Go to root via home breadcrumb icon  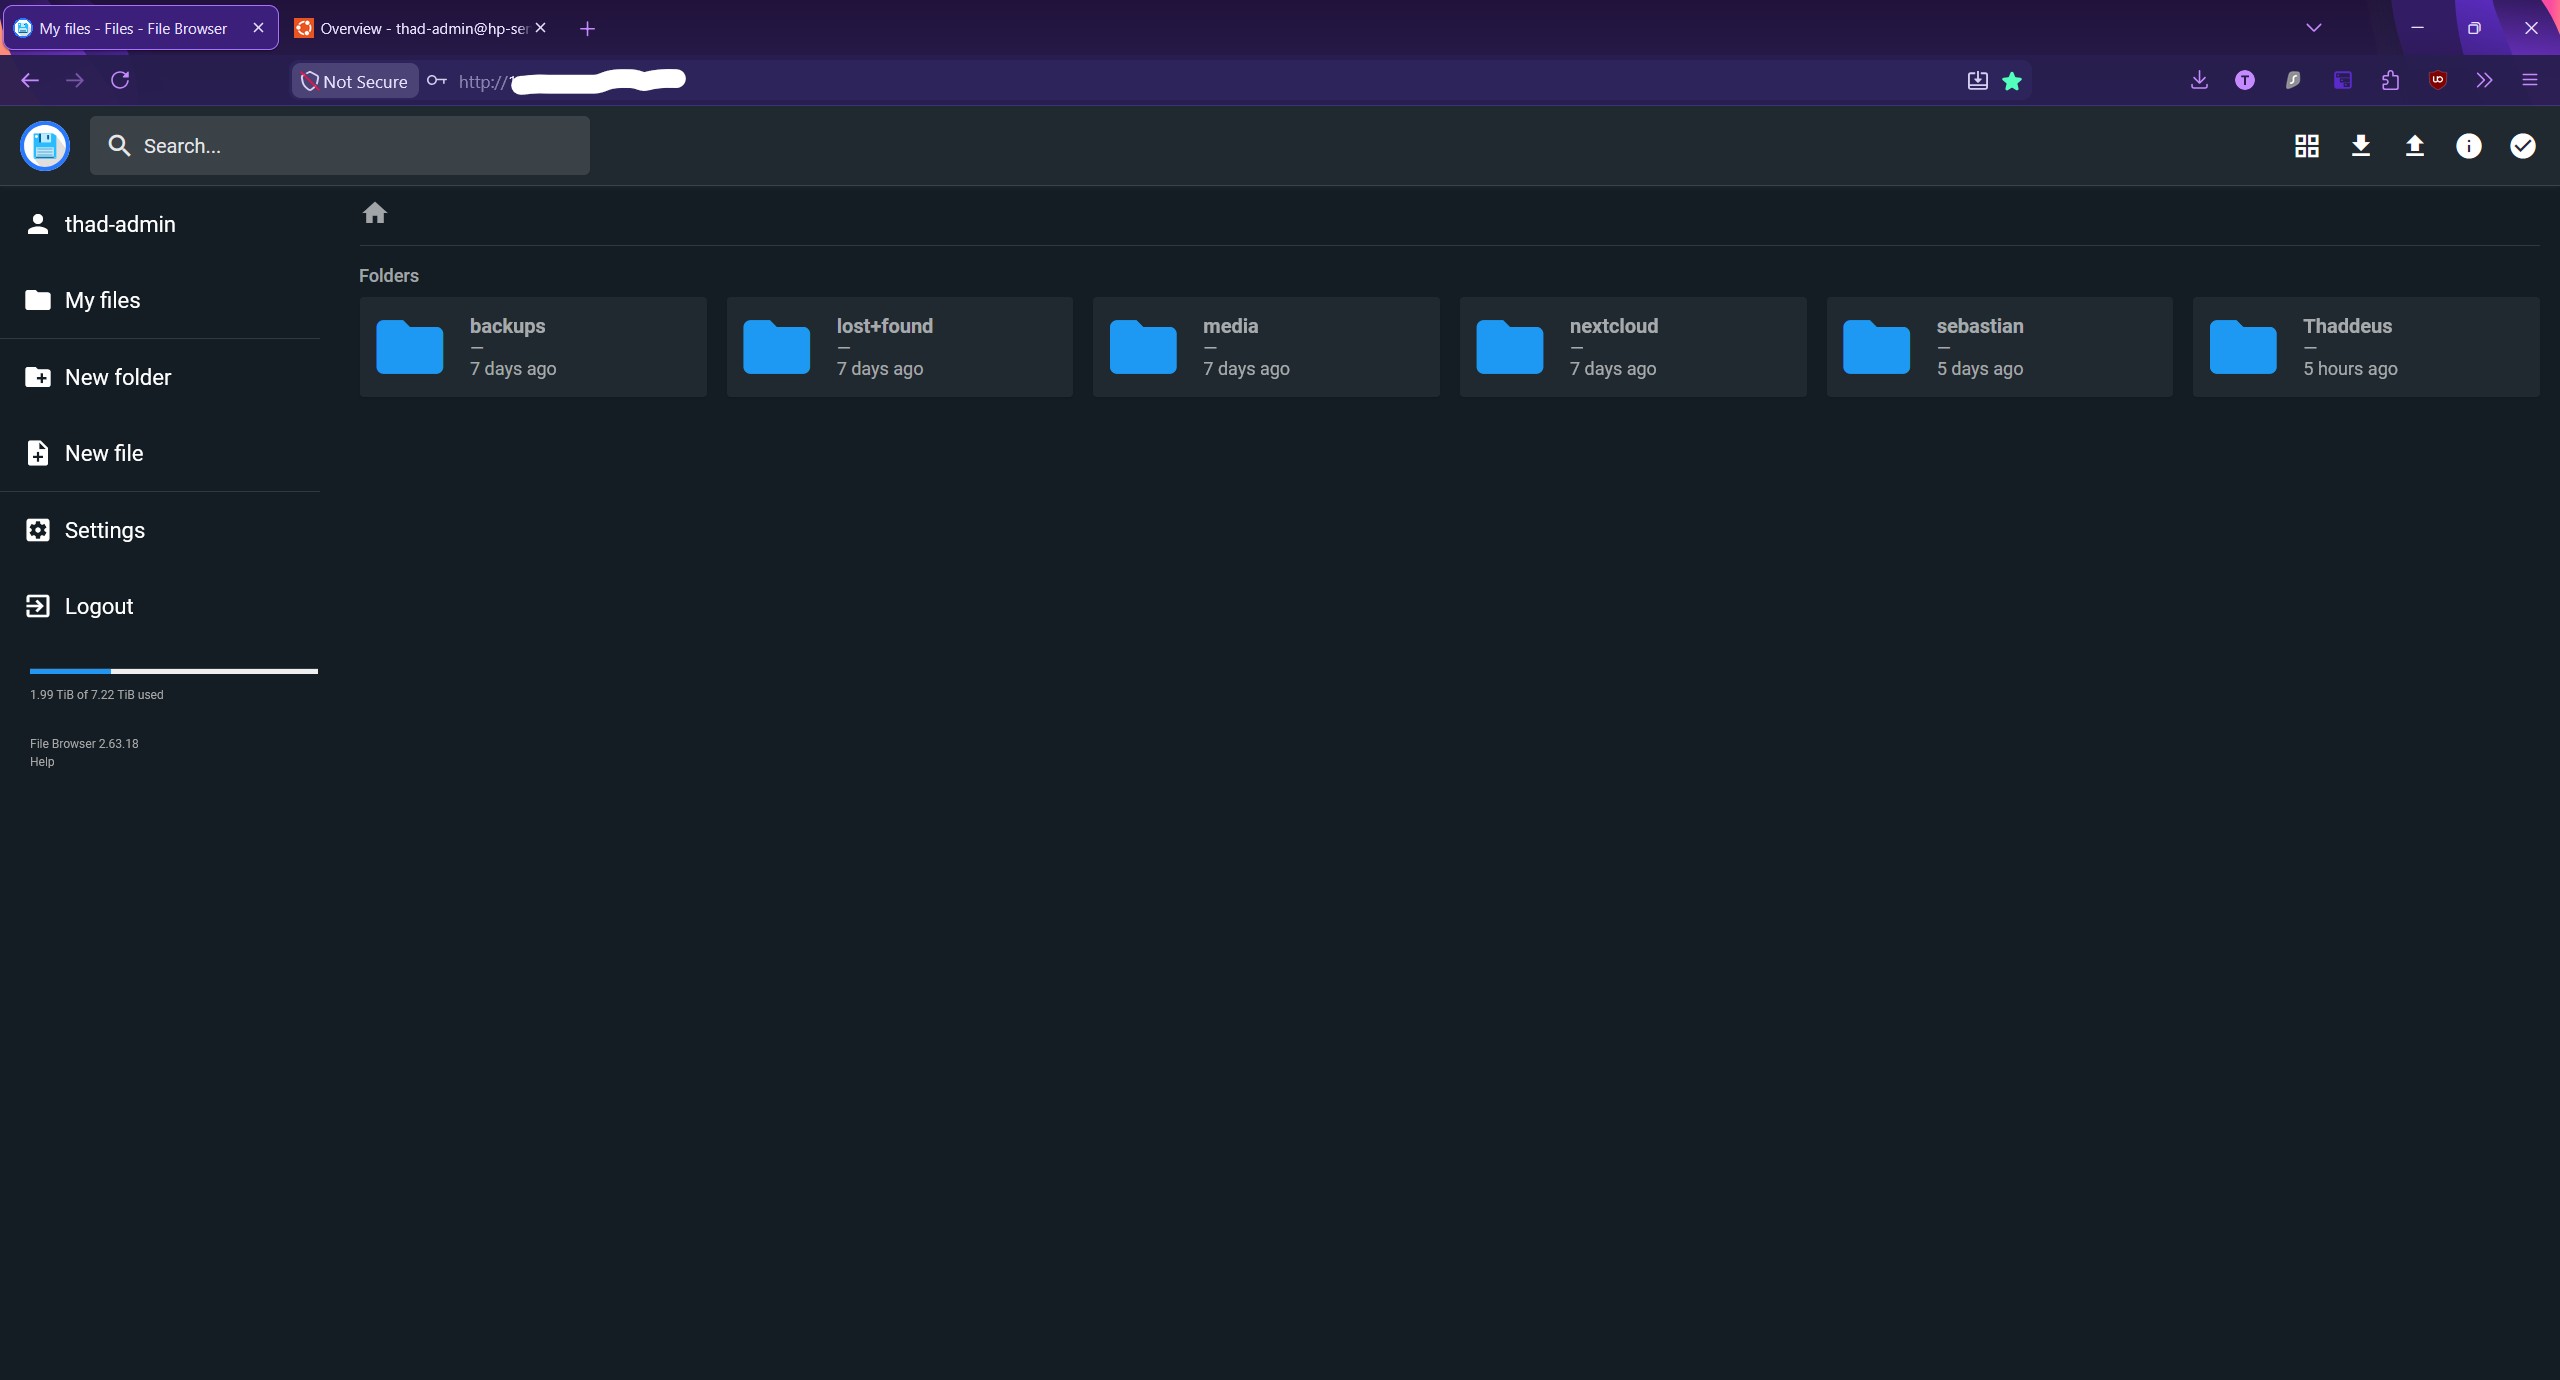point(375,213)
